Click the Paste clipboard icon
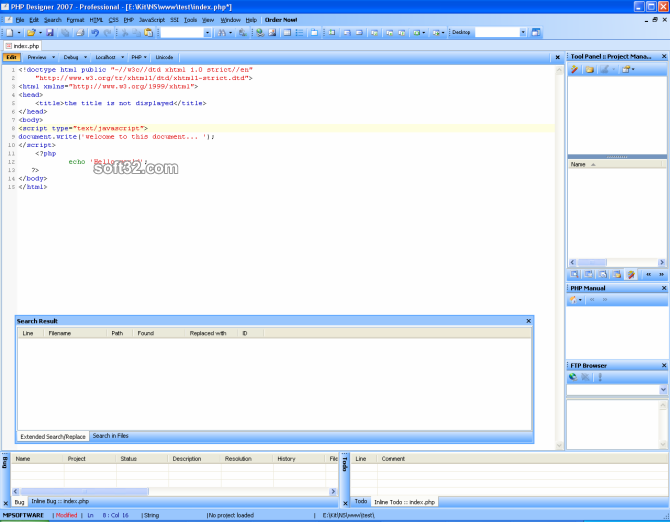The height and width of the screenshot is (522, 670). [148, 32]
